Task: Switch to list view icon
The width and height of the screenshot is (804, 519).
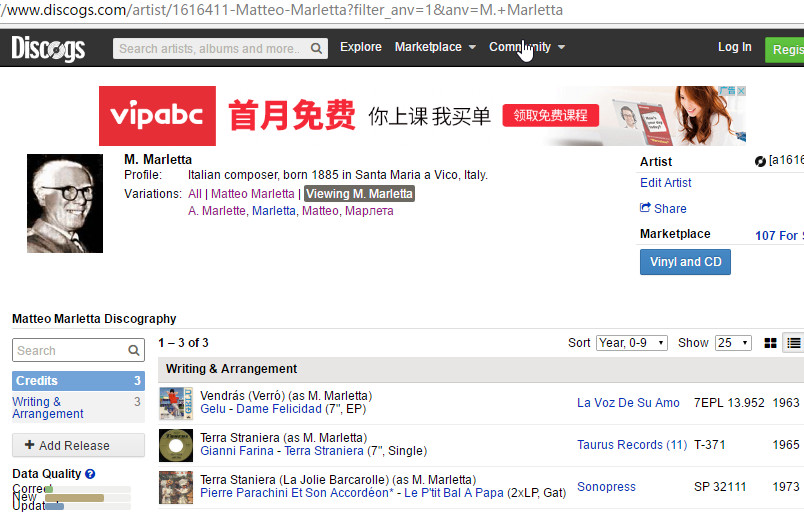Action: click(794, 343)
